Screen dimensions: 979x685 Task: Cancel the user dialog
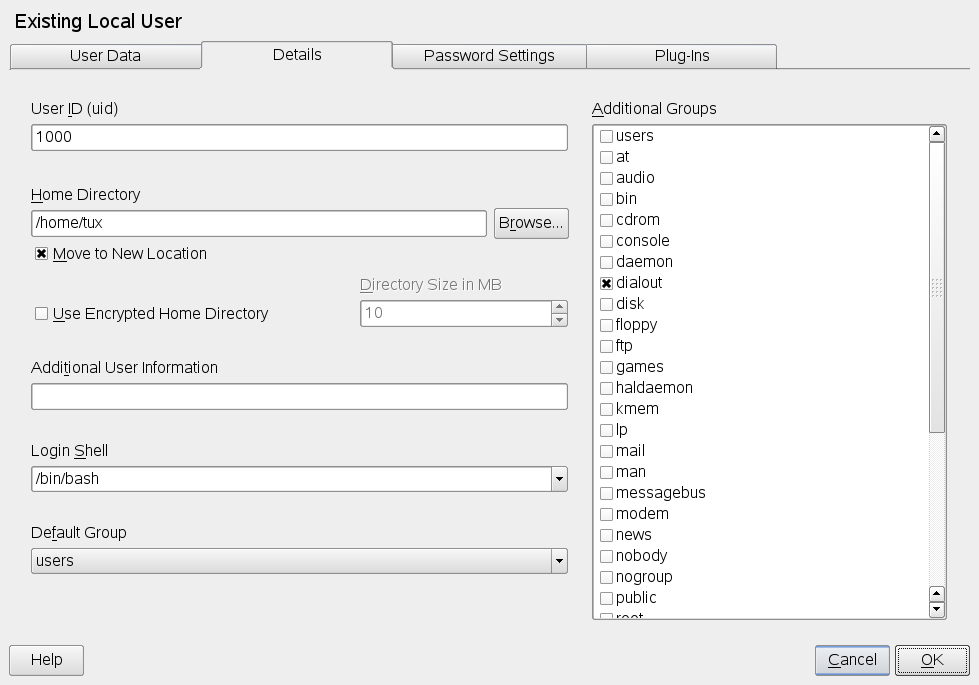[x=852, y=660]
